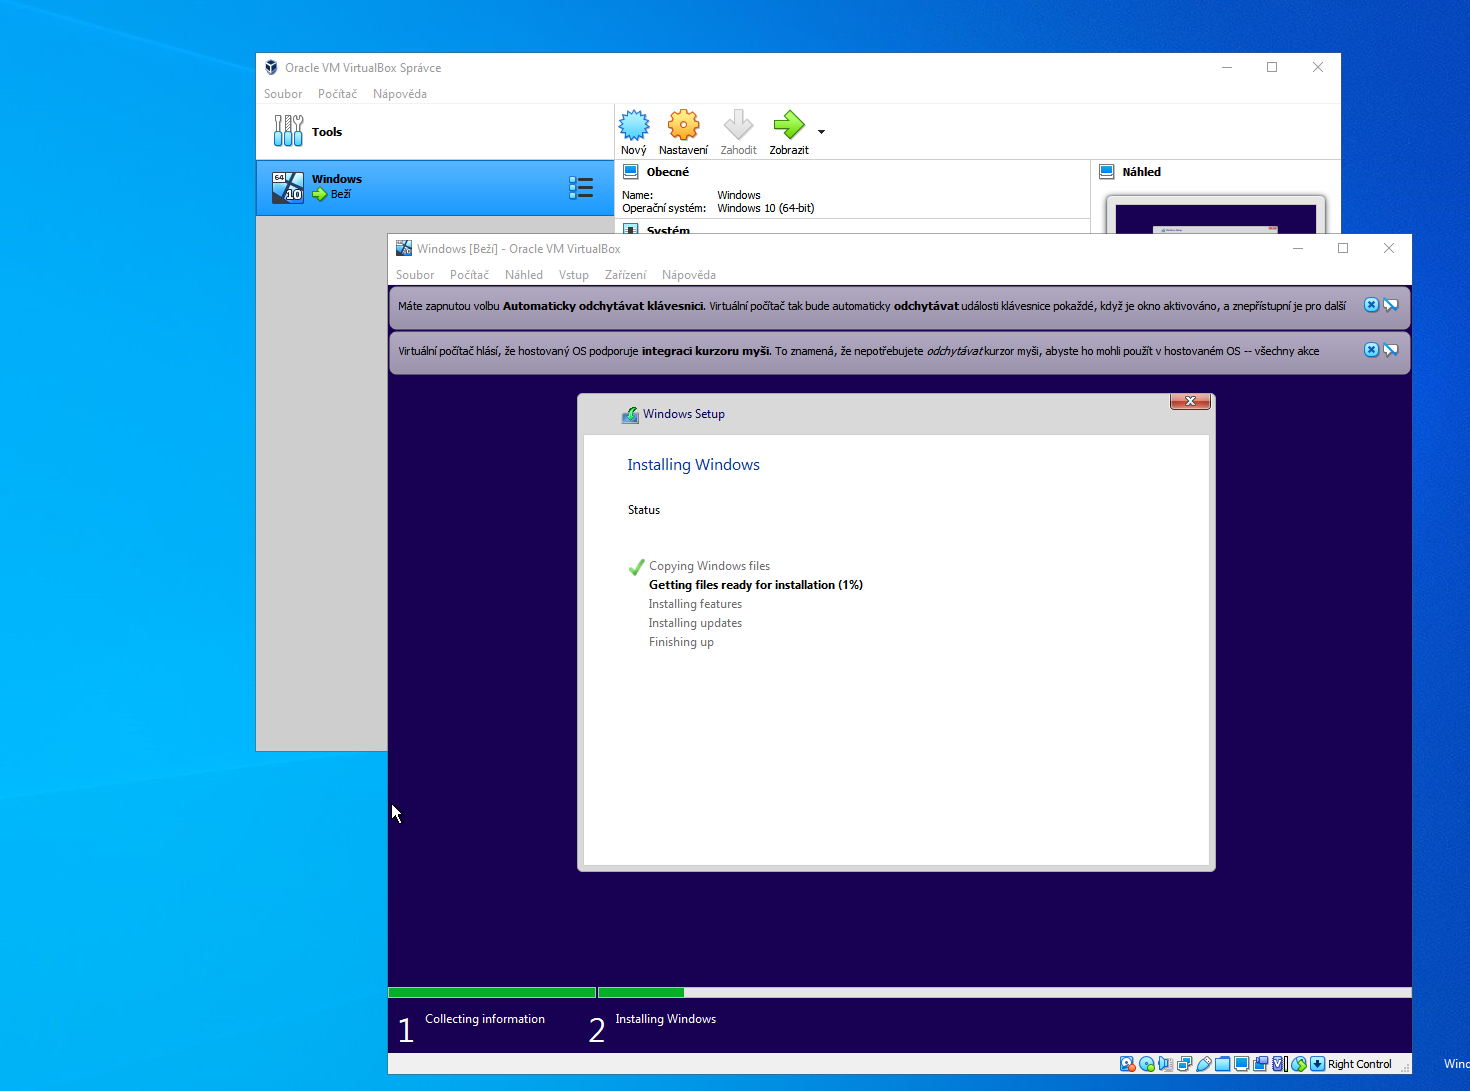Click the completed Collecting information progress bar

(x=492, y=993)
